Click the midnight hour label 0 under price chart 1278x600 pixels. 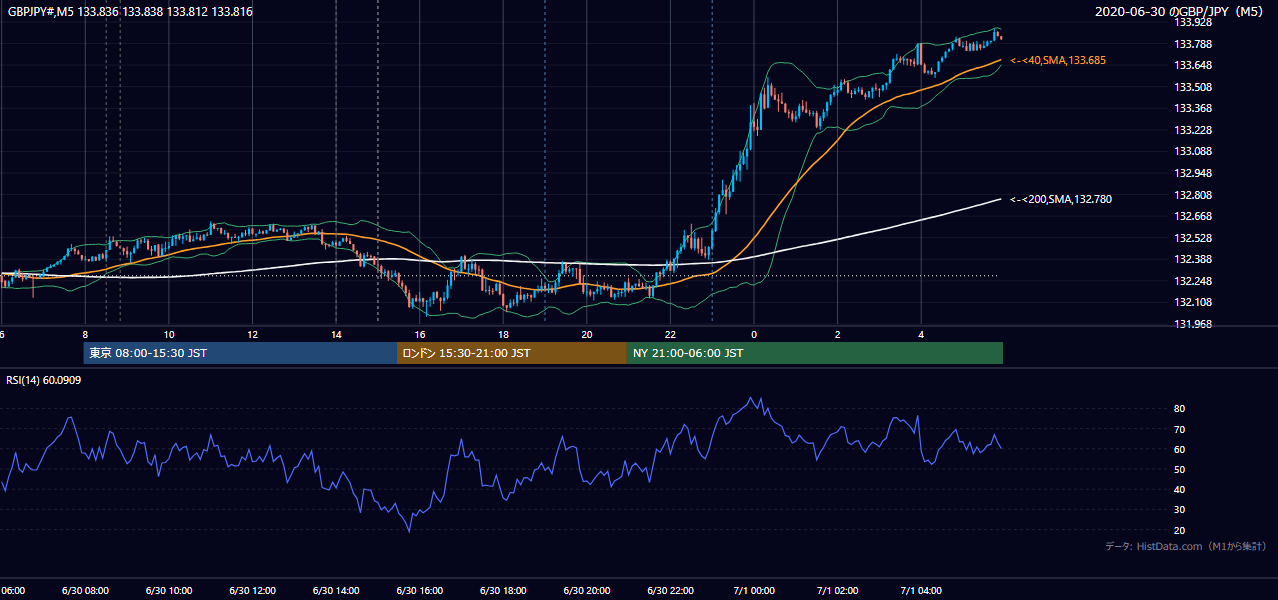(x=754, y=334)
